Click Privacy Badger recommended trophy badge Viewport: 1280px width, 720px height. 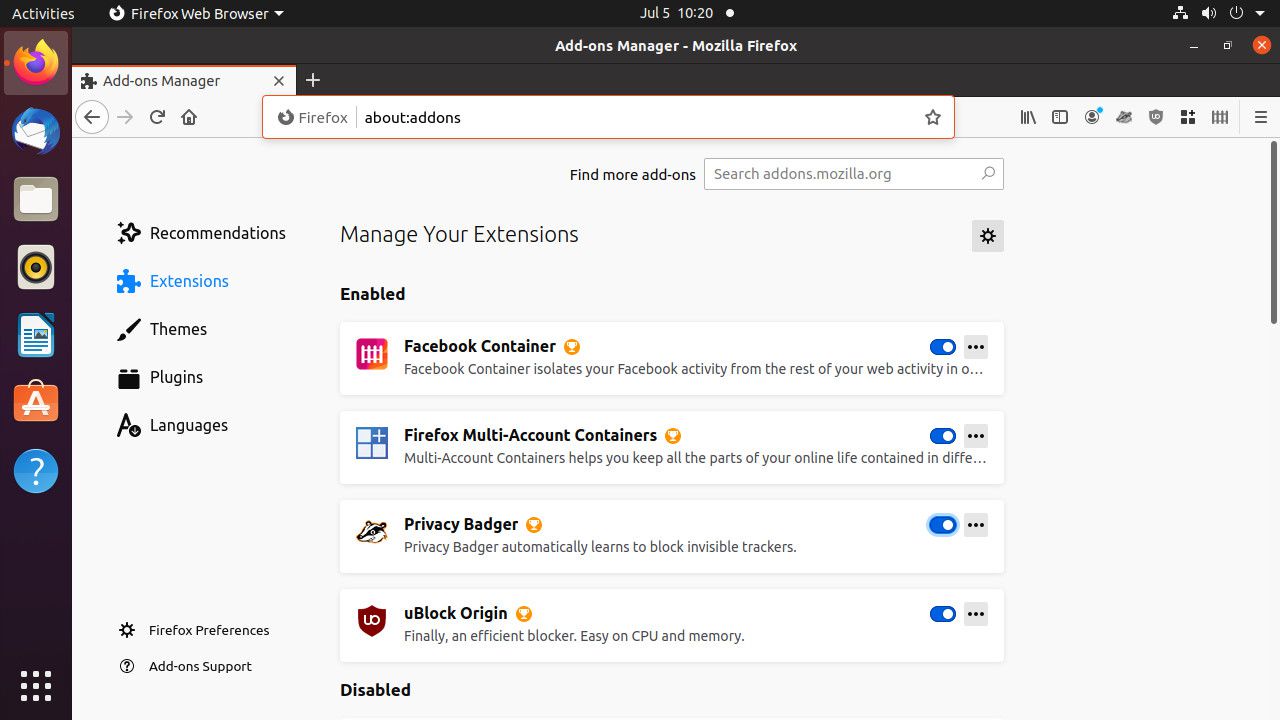pyautogui.click(x=534, y=525)
